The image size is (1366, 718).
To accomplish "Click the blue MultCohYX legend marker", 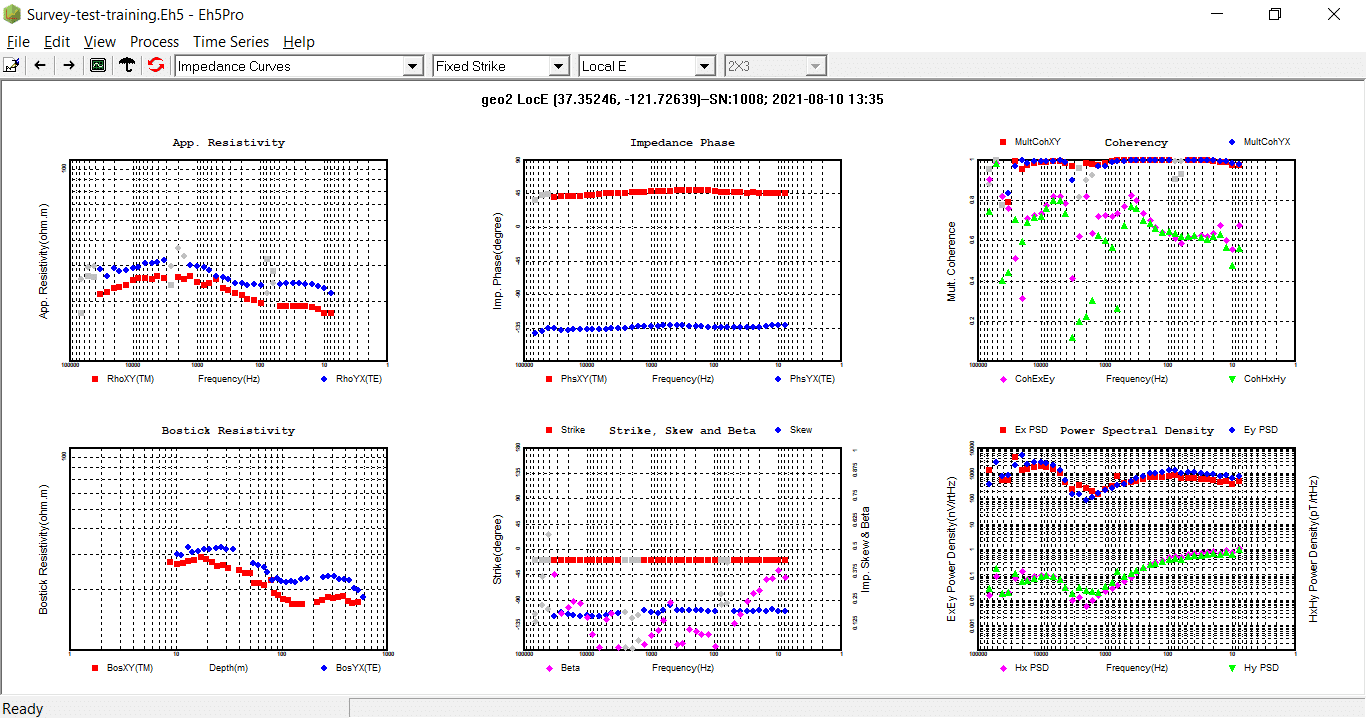I will coord(1232,142).
